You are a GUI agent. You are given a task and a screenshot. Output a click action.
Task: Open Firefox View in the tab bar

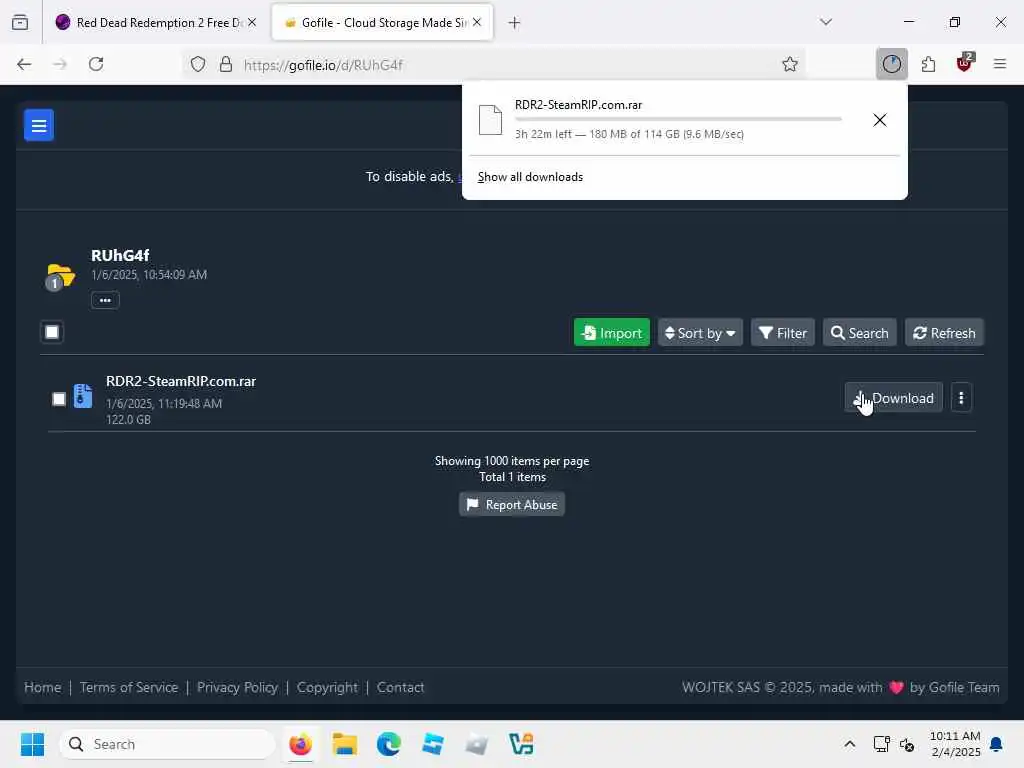(x=20, y=22)
